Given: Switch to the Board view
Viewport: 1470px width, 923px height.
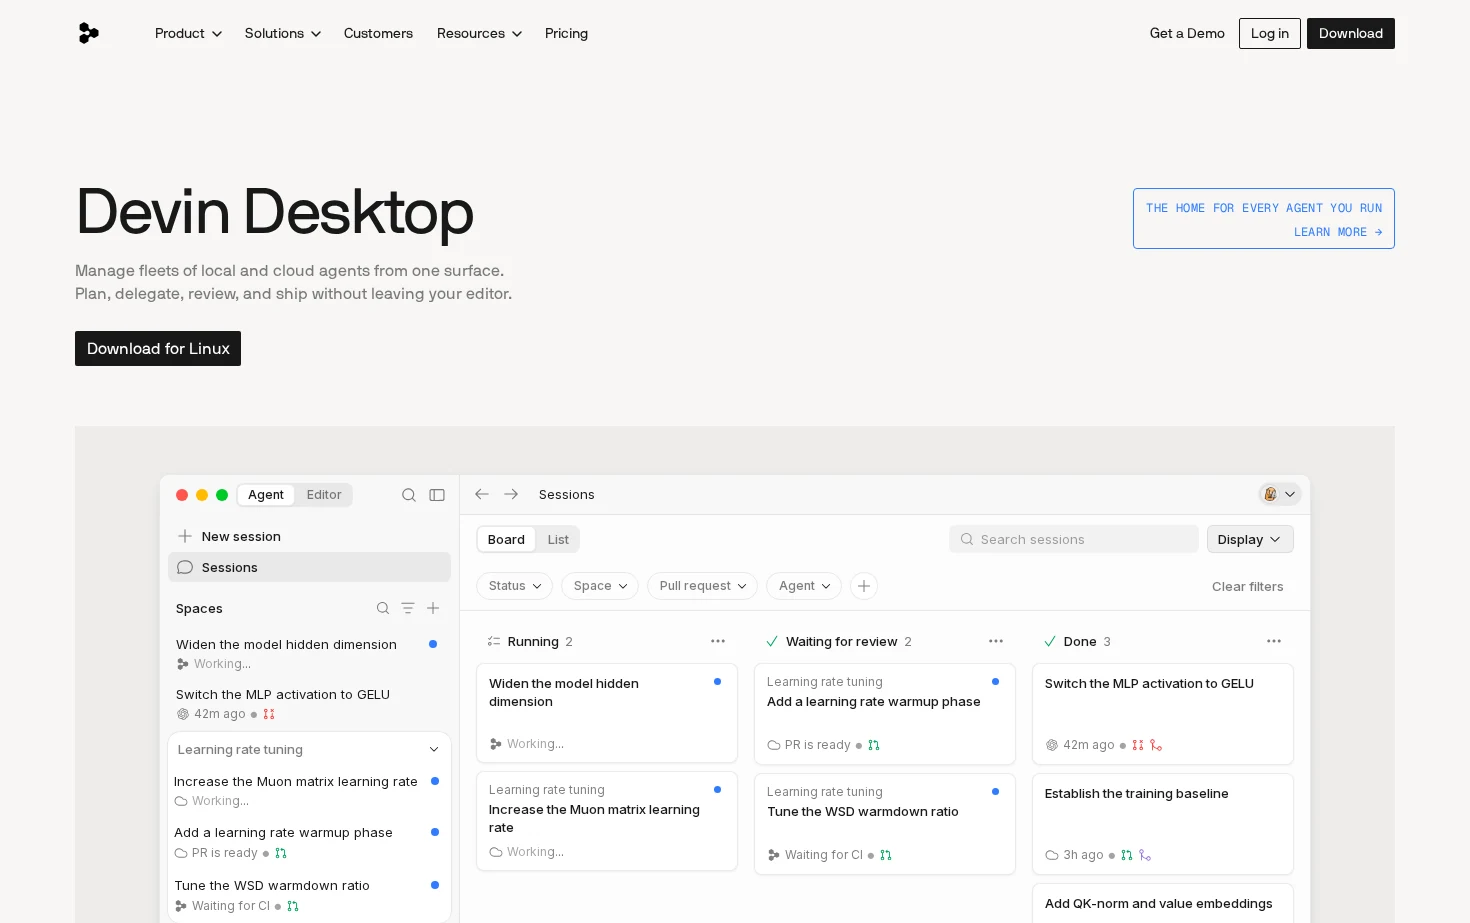Looking at the screenshot, I should click(506, 539).
